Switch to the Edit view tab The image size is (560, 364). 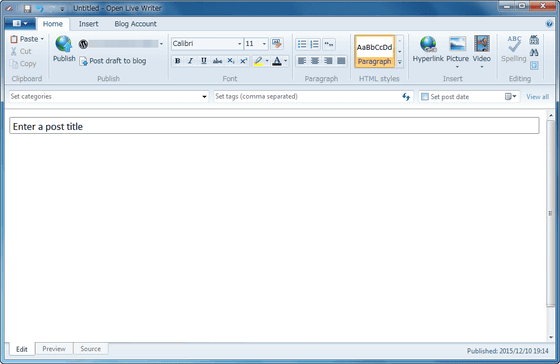pos(21,349)
